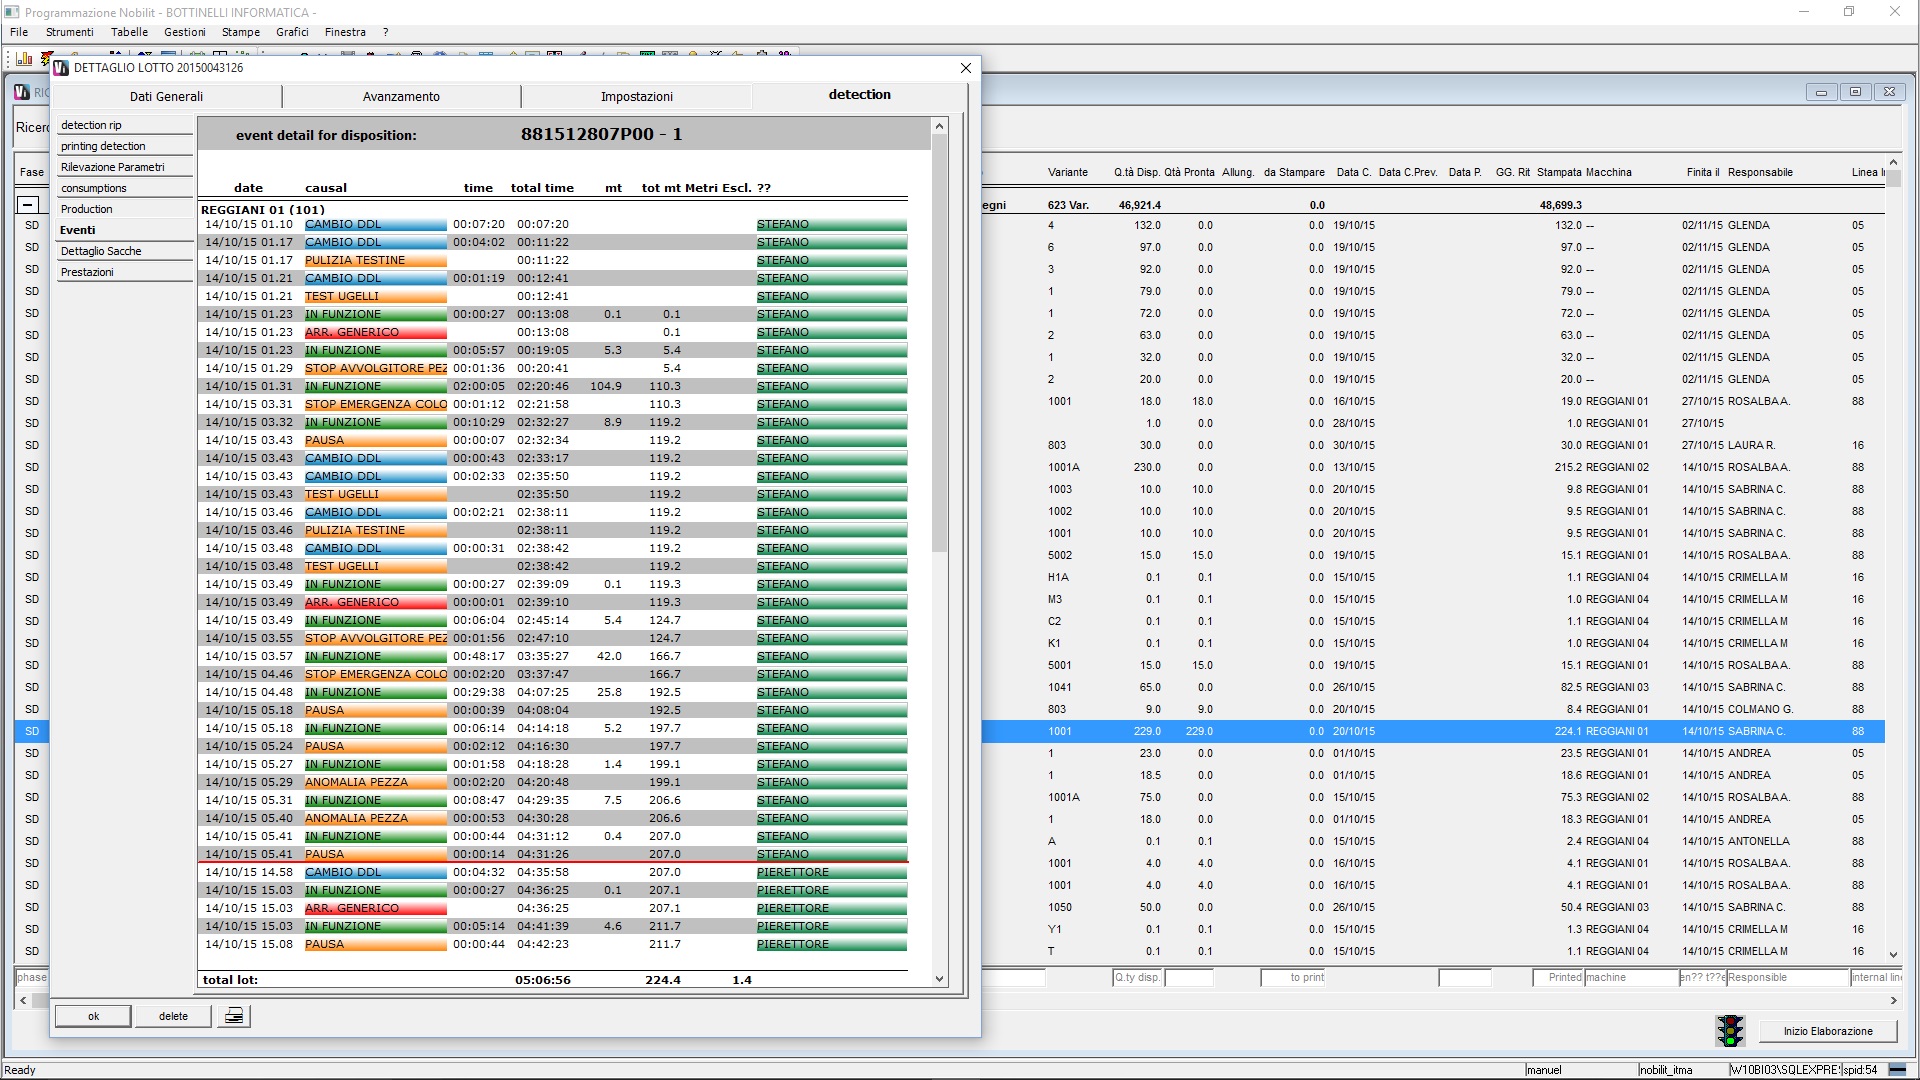The image size is (1920, 1080).
Task: Open the File menu
Action: point(19,32)
